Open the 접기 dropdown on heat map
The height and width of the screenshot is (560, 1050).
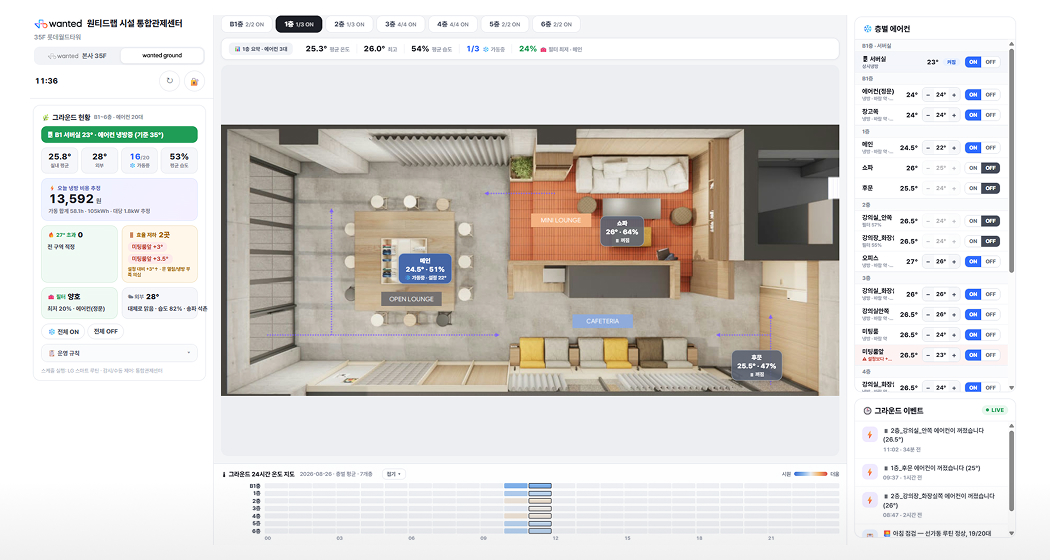(x=394, y=474)
